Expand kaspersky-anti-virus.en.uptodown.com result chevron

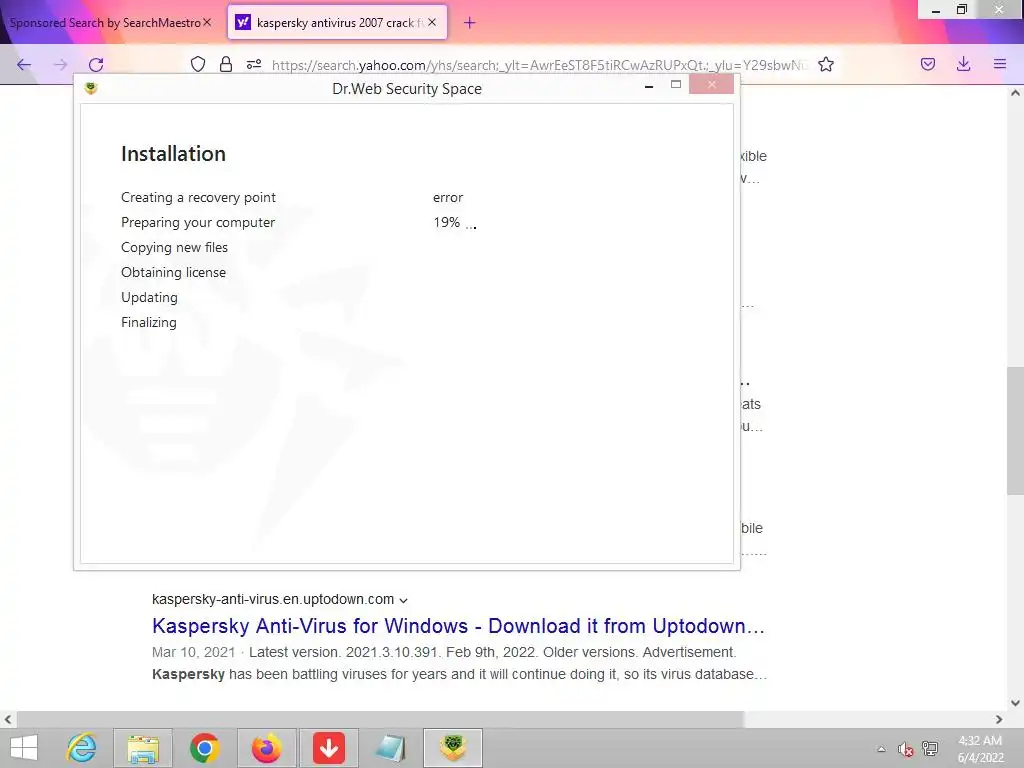pos(404,600)
